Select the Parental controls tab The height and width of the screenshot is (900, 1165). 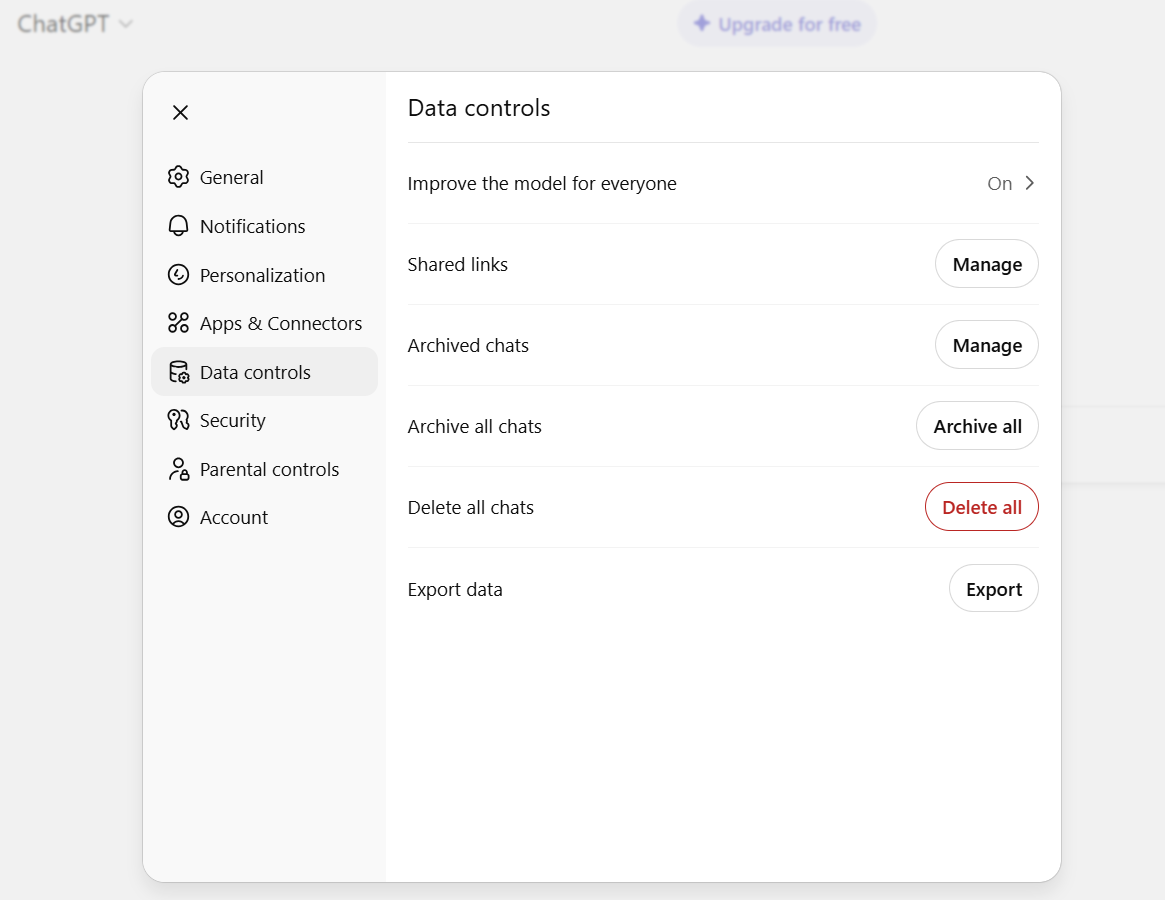click(x=265, y=469)
